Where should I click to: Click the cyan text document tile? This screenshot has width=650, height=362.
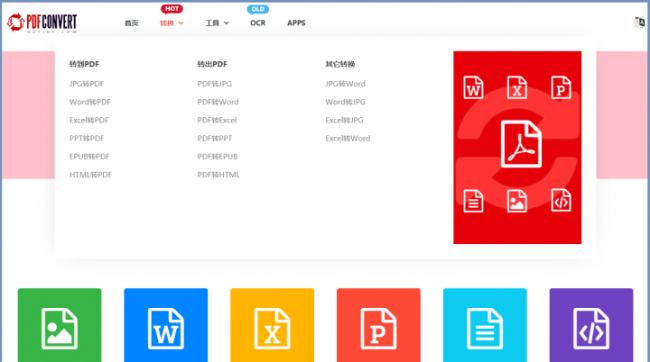click(485, 325)
